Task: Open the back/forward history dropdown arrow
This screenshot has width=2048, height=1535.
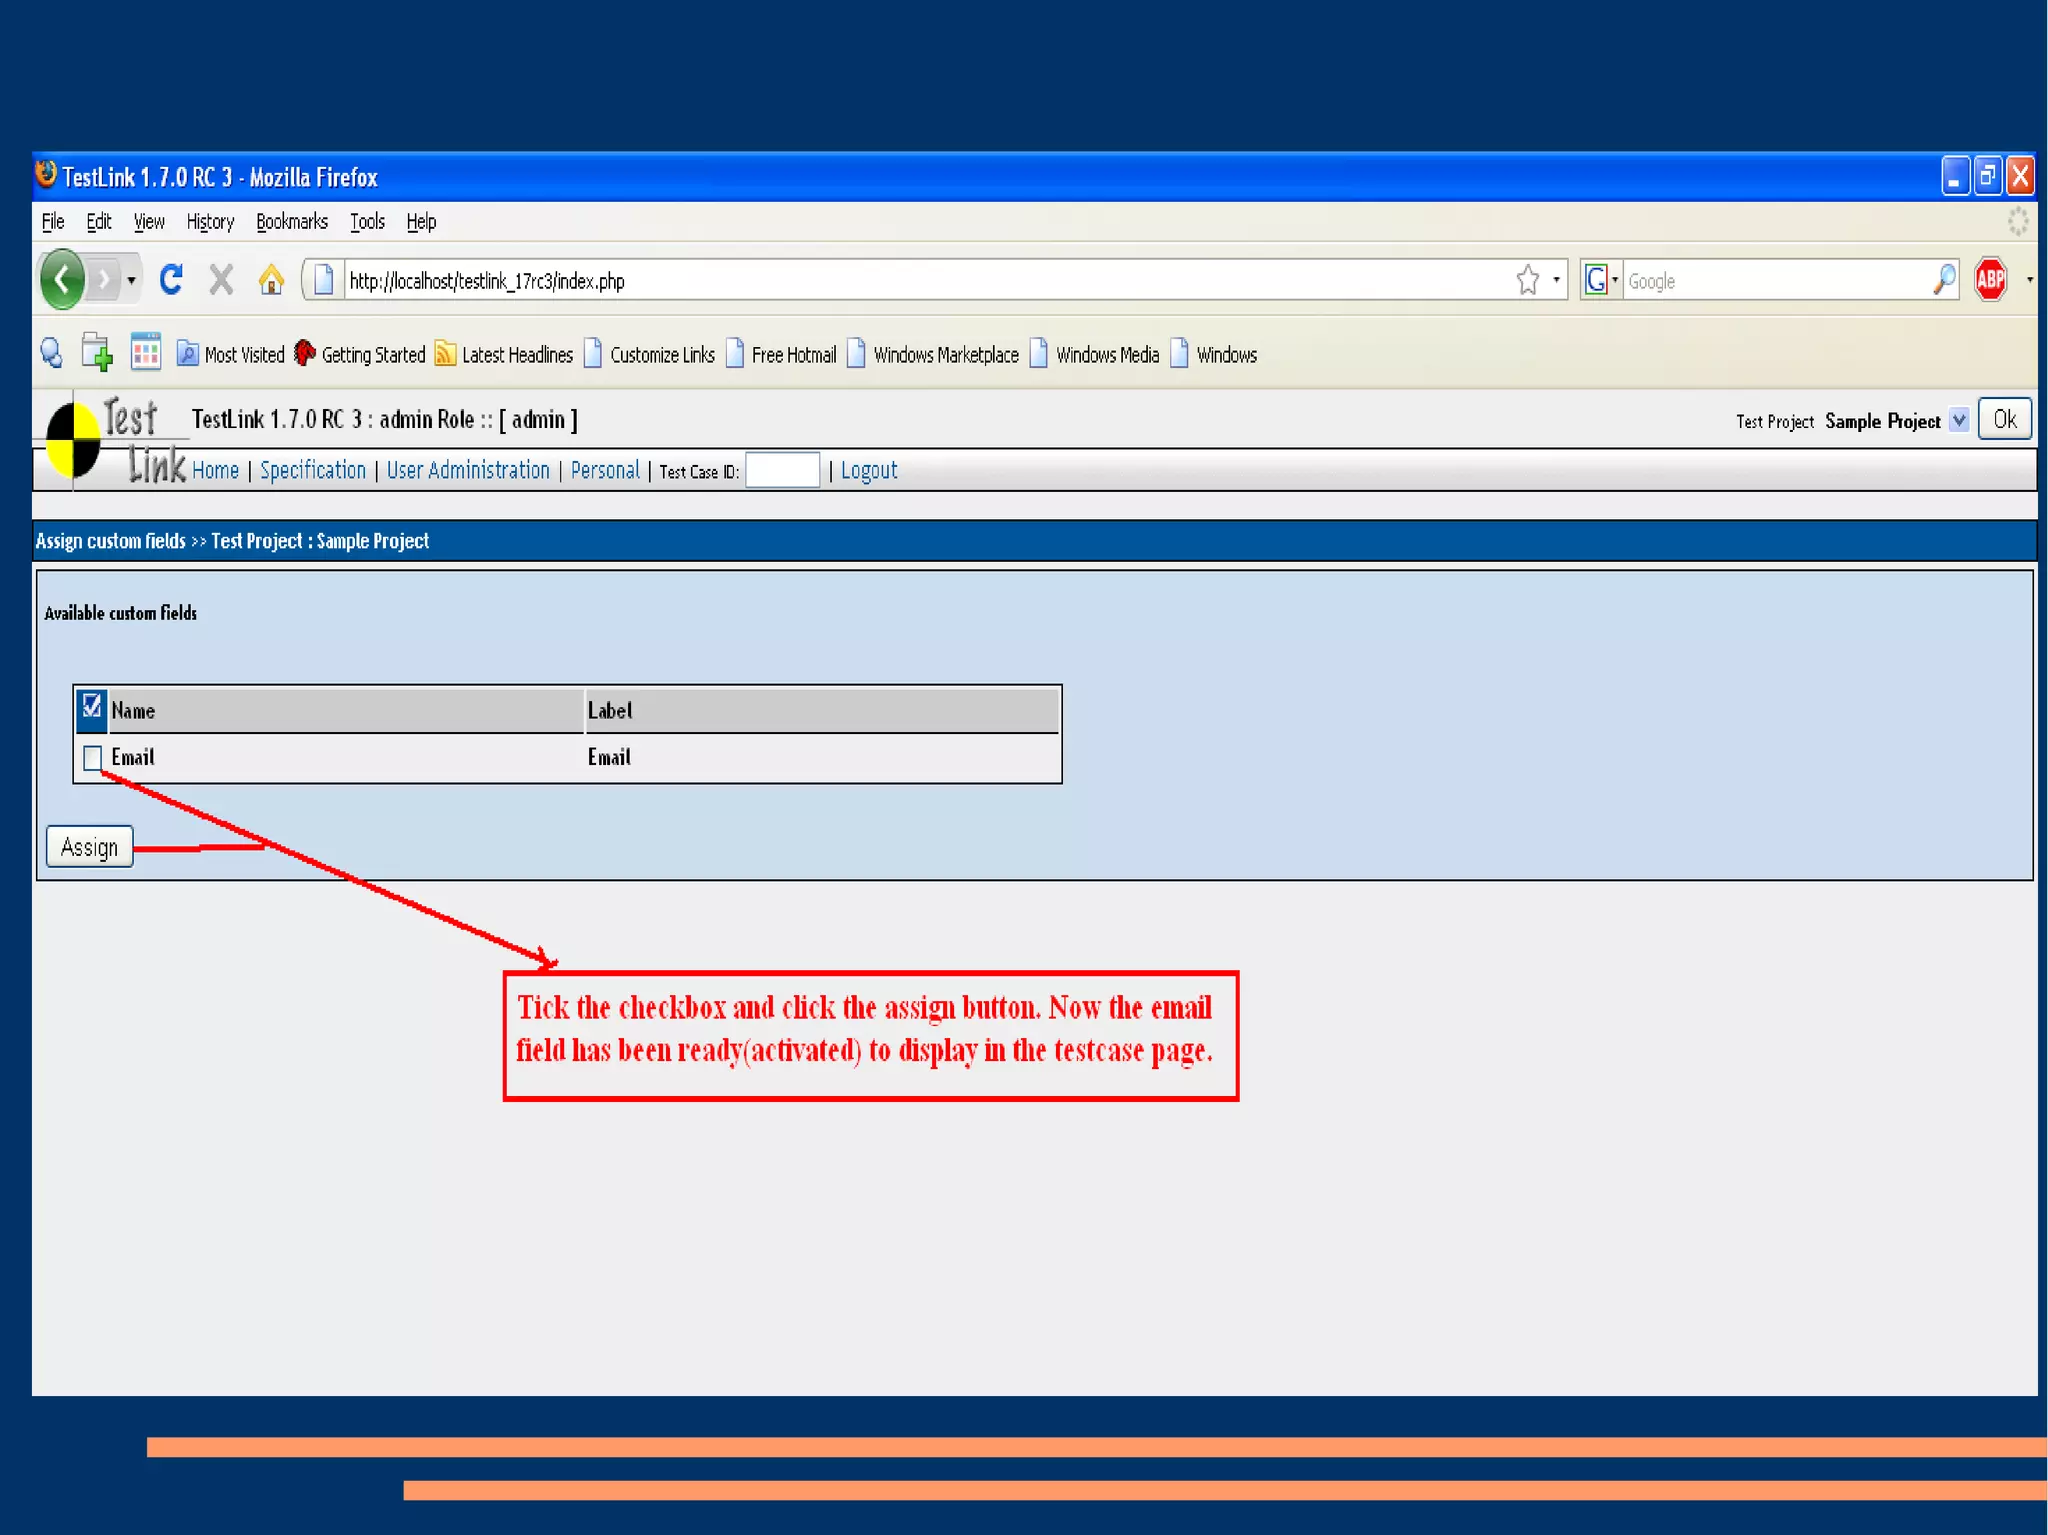Action: click(131, 280)
